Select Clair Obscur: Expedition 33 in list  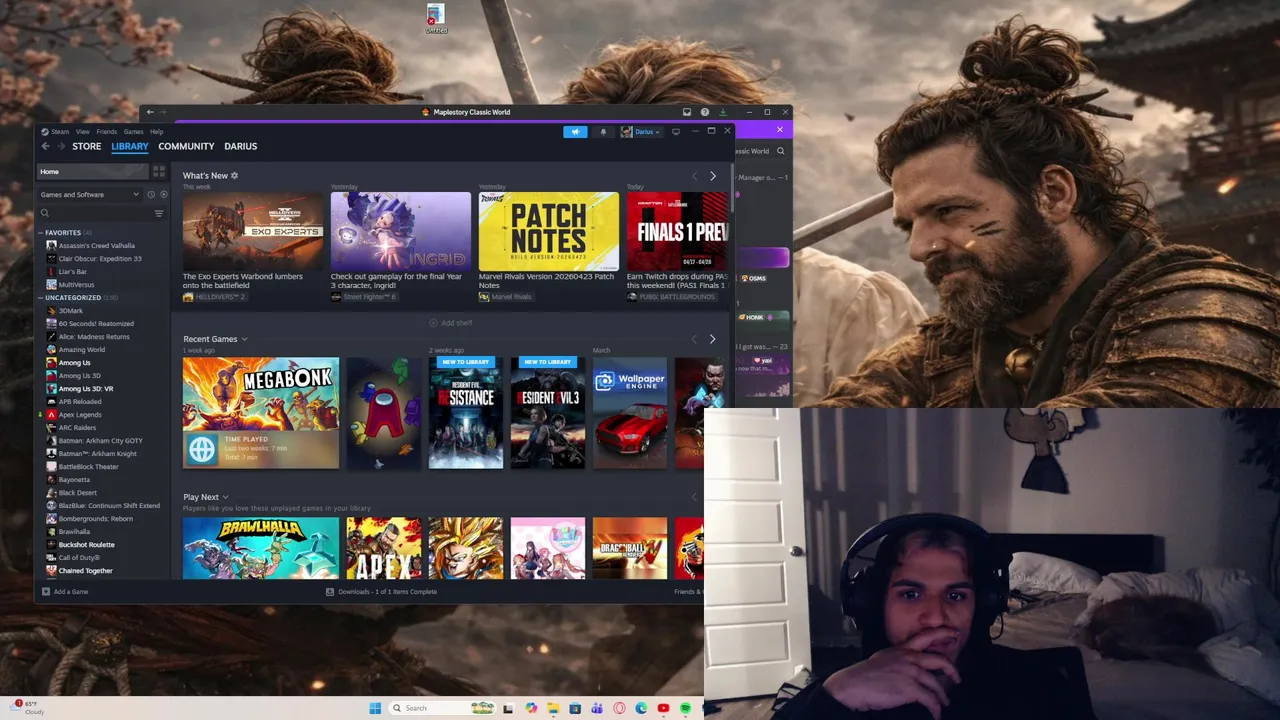pyautogui.click(x=99, y=259)
